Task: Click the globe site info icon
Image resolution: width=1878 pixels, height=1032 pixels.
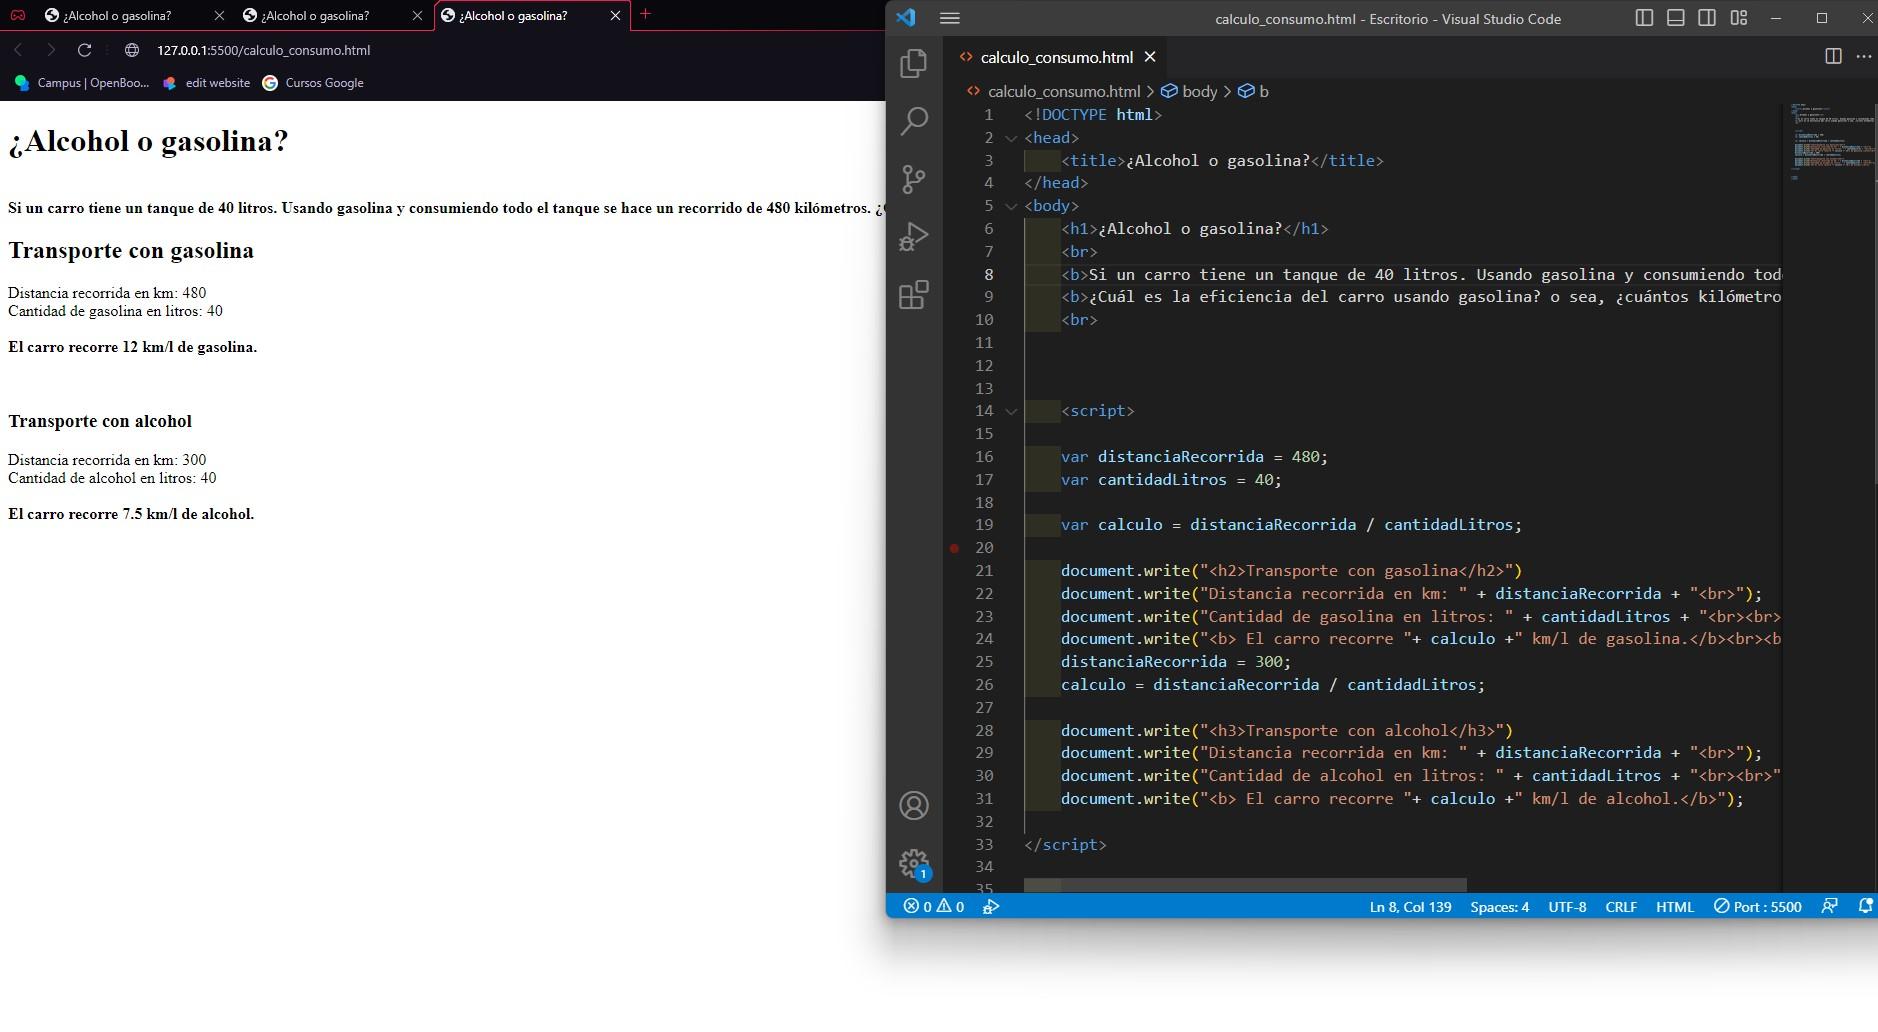Action: 132,50
